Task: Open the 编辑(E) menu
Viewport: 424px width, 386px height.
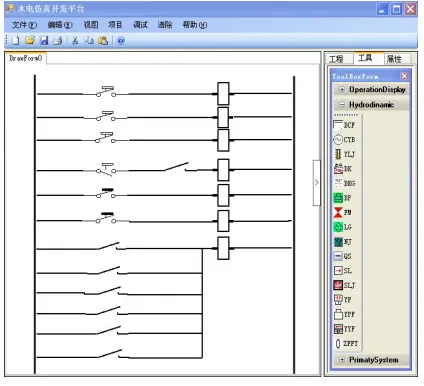Action: point(60,25)
